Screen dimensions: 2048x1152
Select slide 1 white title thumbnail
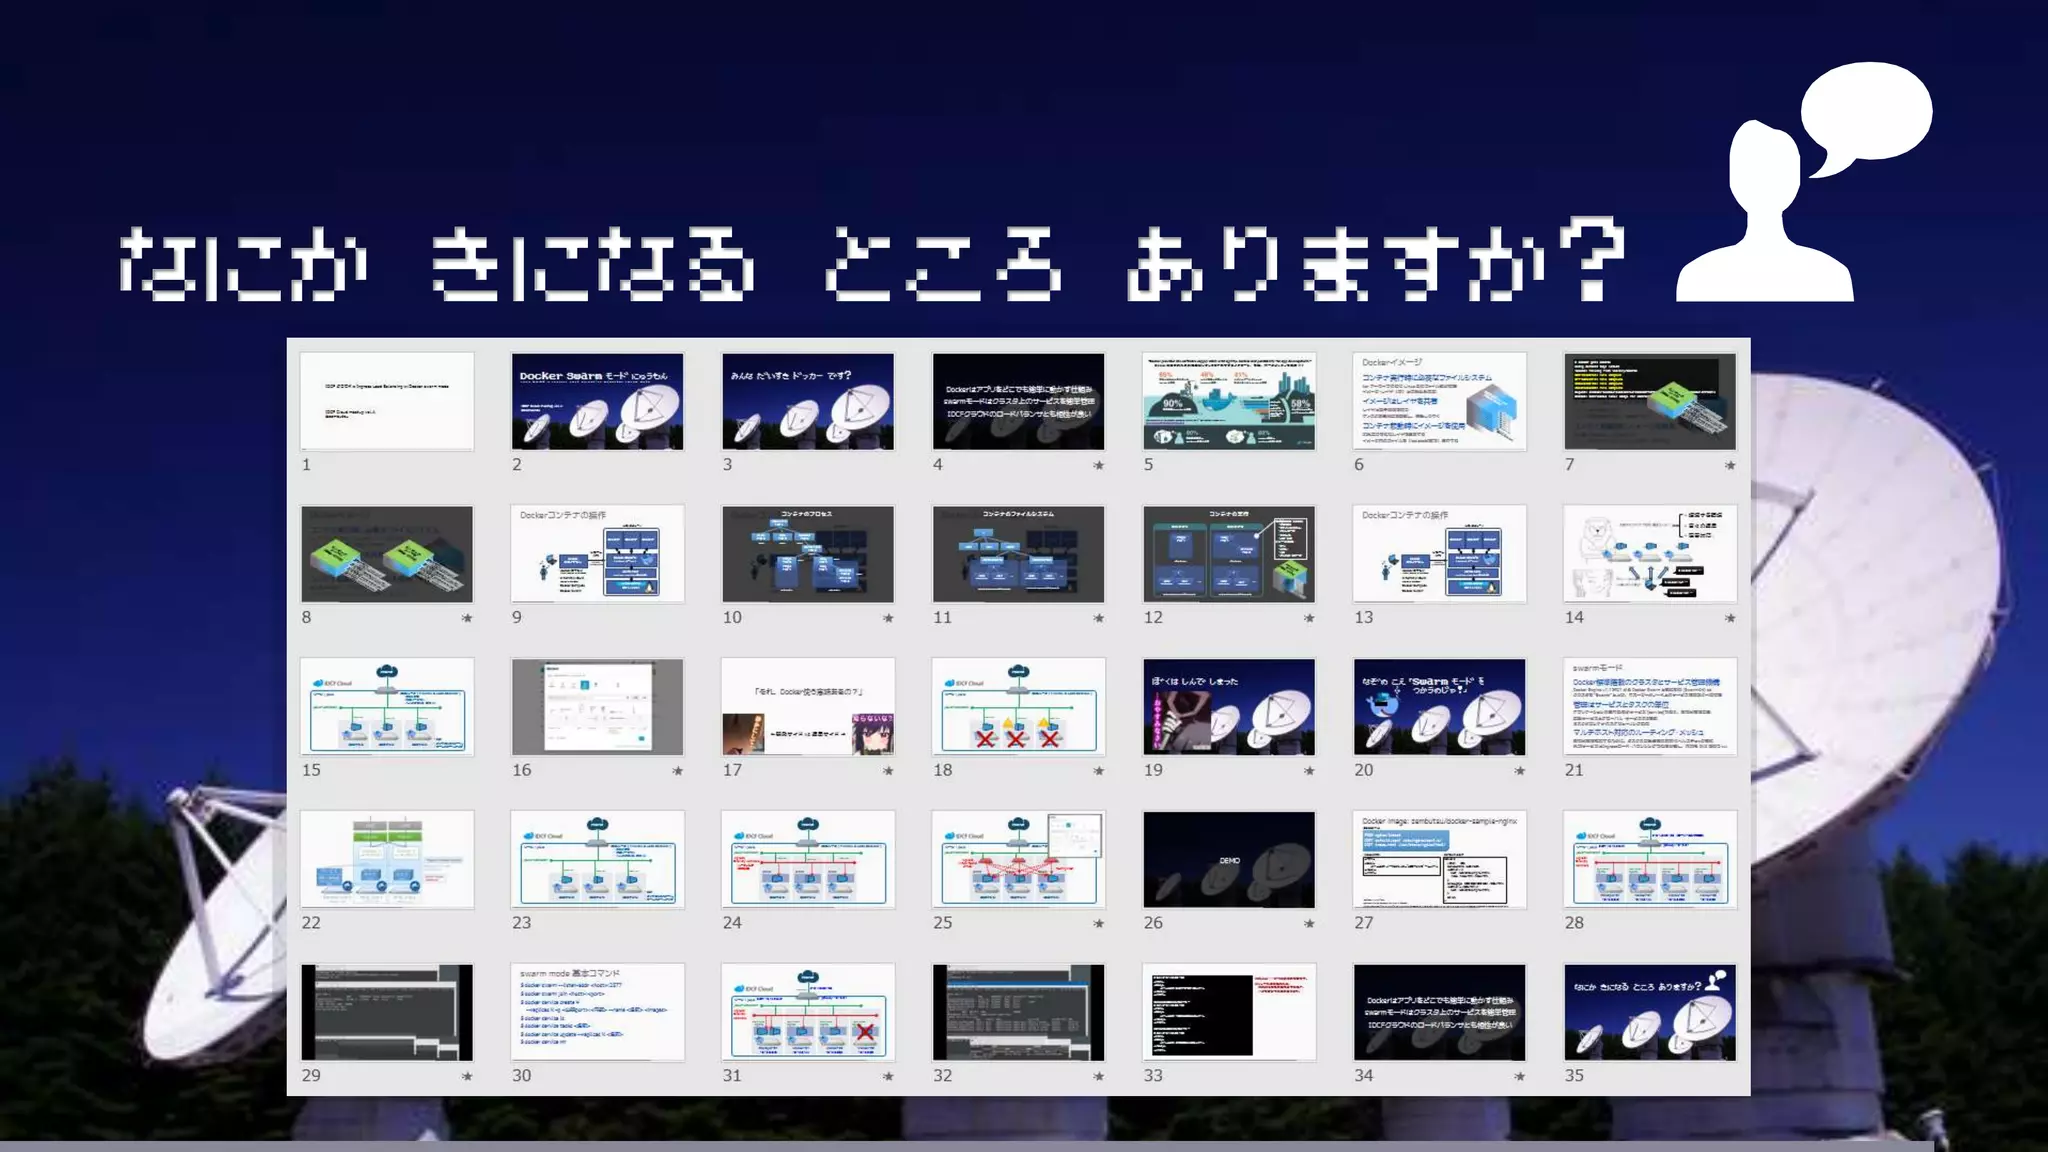387,401
